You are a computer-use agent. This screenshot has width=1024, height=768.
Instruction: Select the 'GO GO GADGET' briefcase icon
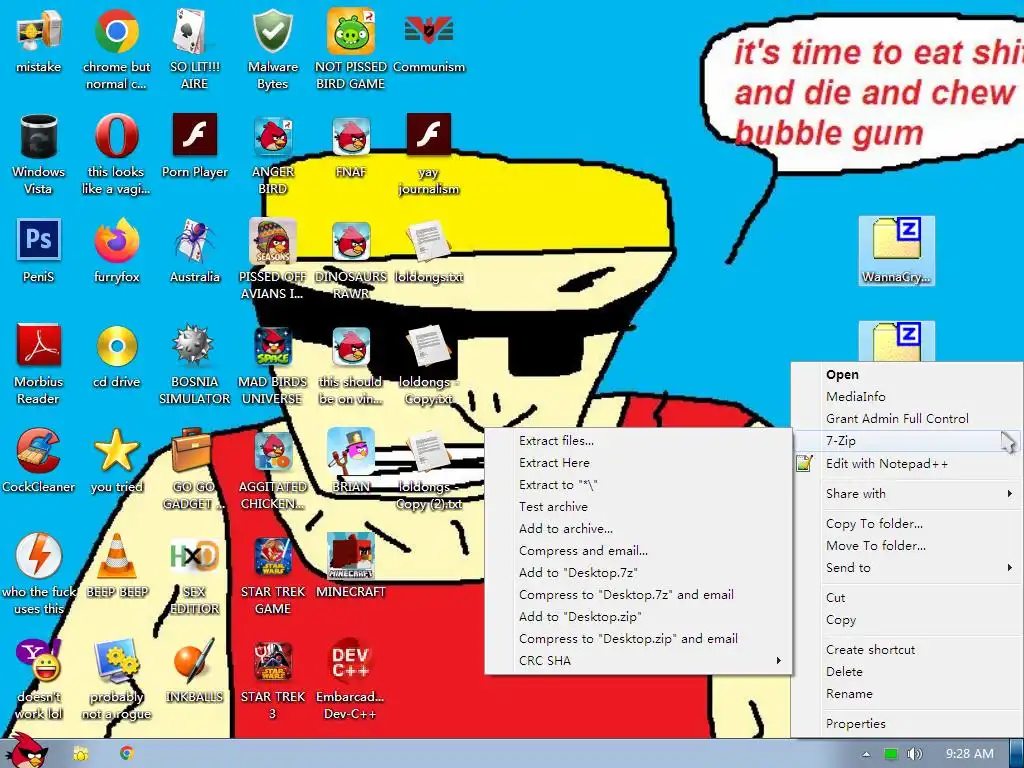191,451
